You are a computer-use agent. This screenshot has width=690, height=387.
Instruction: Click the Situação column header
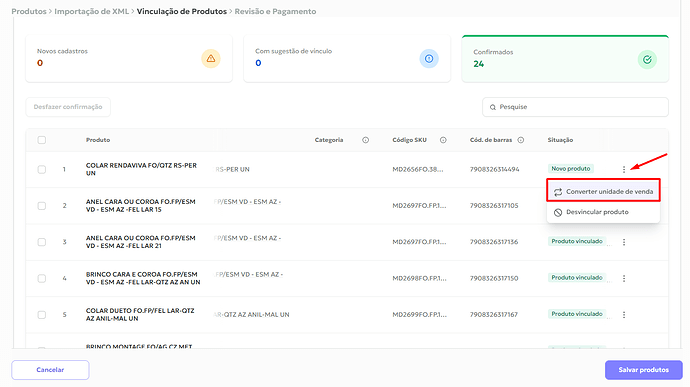pos(560,140)
